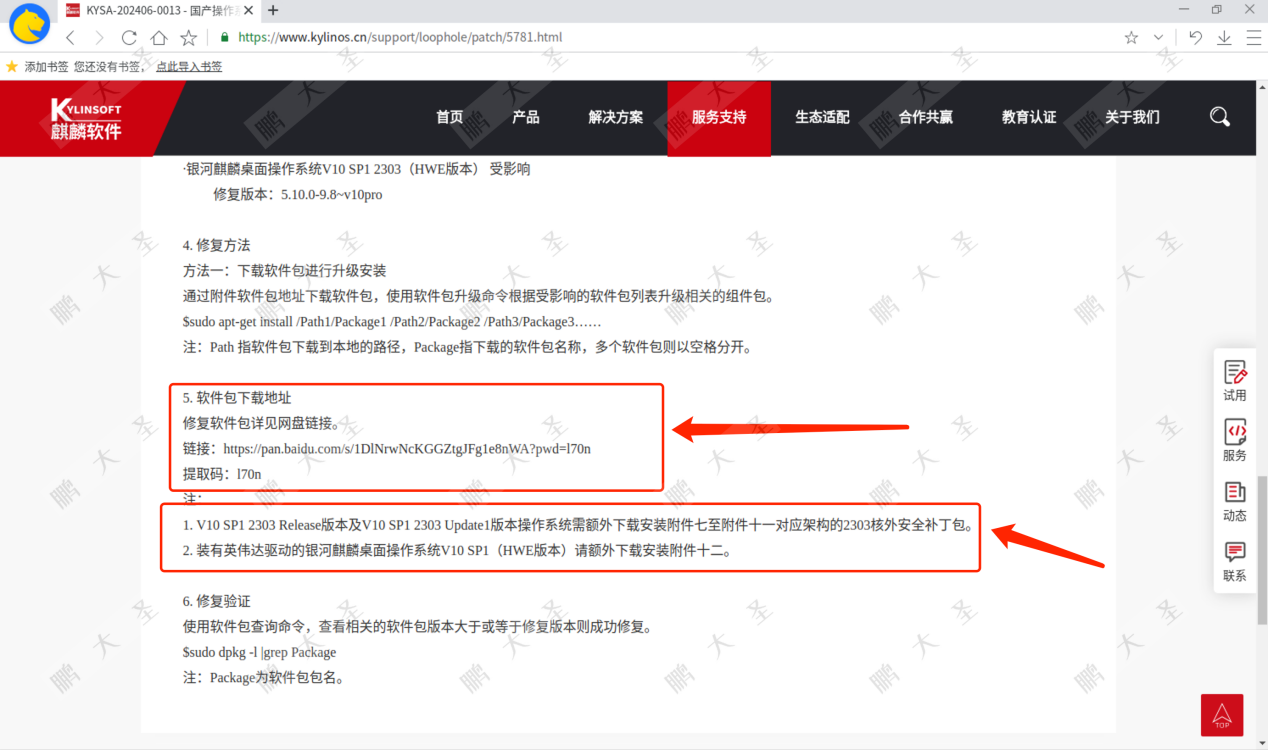Image resolution: width=1268 pixels, height=750 pixels.
Task: Click the sudo apt-get install command text
Action: [x=392, y=322]
